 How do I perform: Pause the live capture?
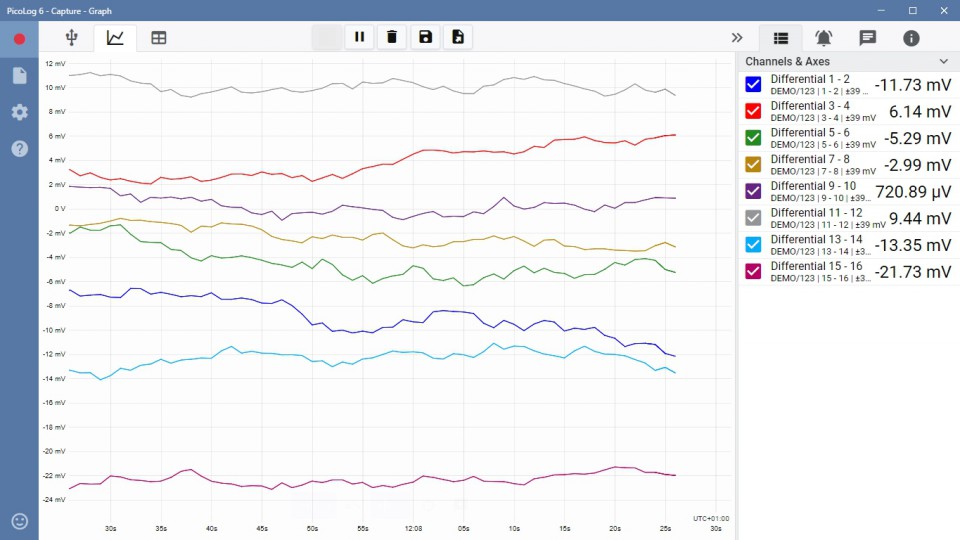(359, 37)
